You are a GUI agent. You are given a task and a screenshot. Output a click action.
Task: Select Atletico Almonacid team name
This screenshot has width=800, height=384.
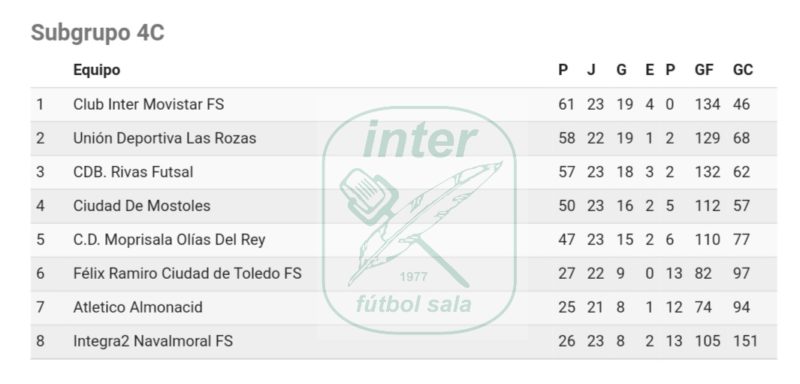point(138,307)
